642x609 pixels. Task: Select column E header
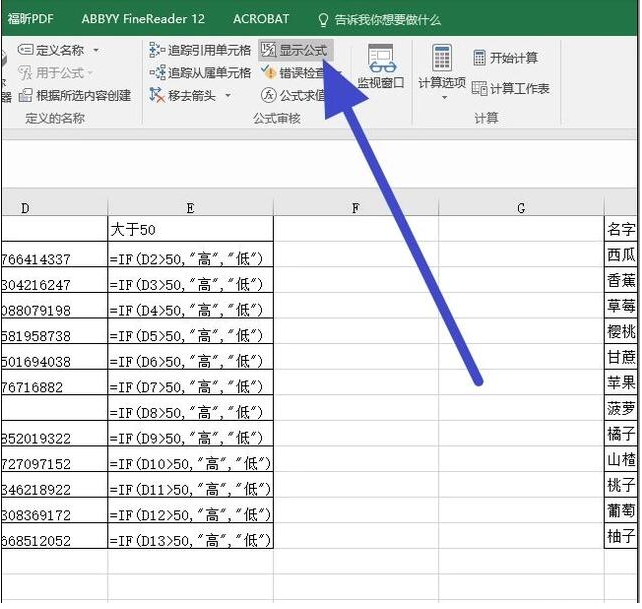[190, 208]
